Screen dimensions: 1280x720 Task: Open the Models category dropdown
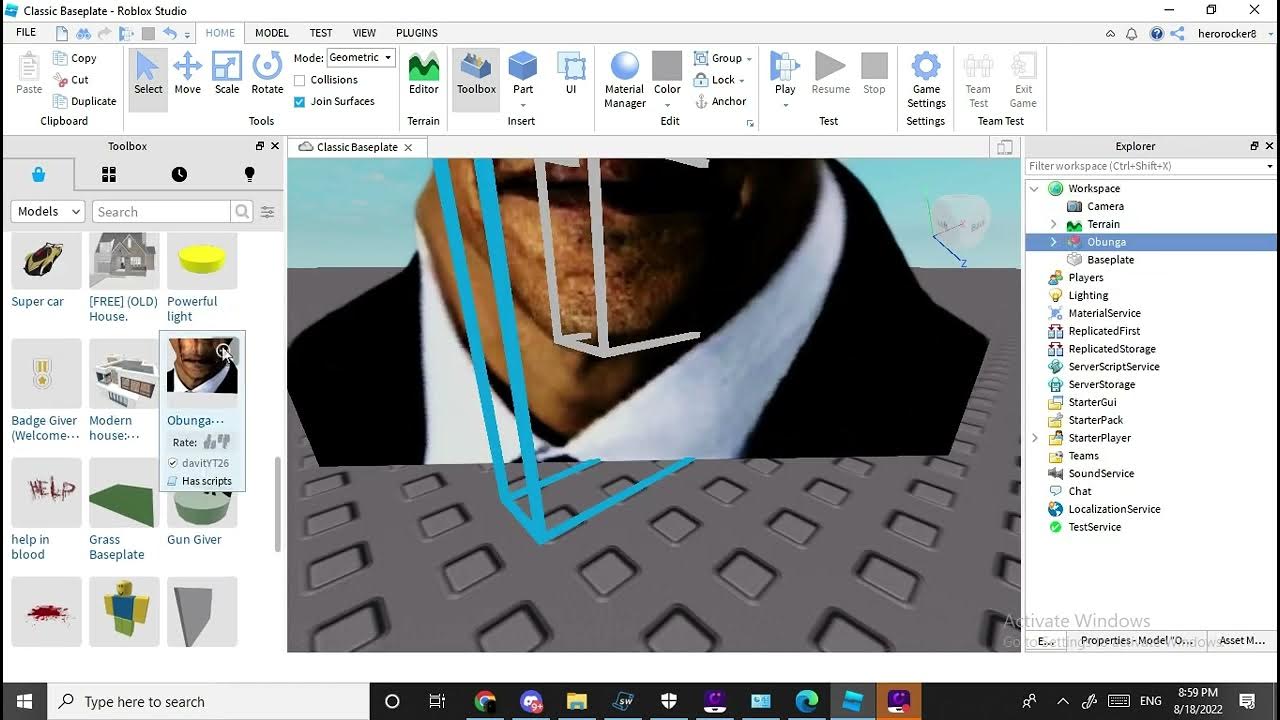[48, 212]
